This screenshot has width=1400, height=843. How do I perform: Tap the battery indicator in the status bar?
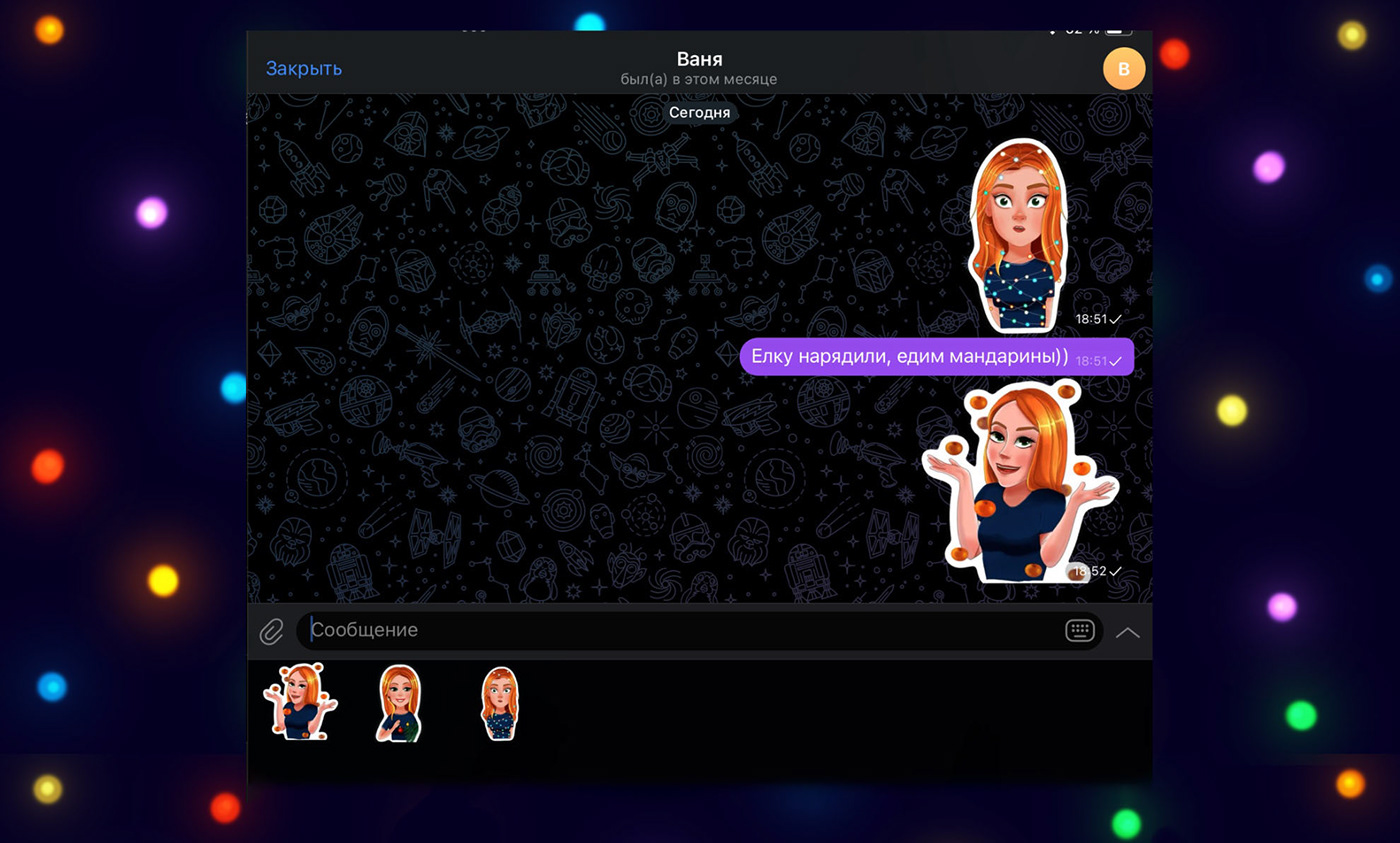click(1119, 30)
